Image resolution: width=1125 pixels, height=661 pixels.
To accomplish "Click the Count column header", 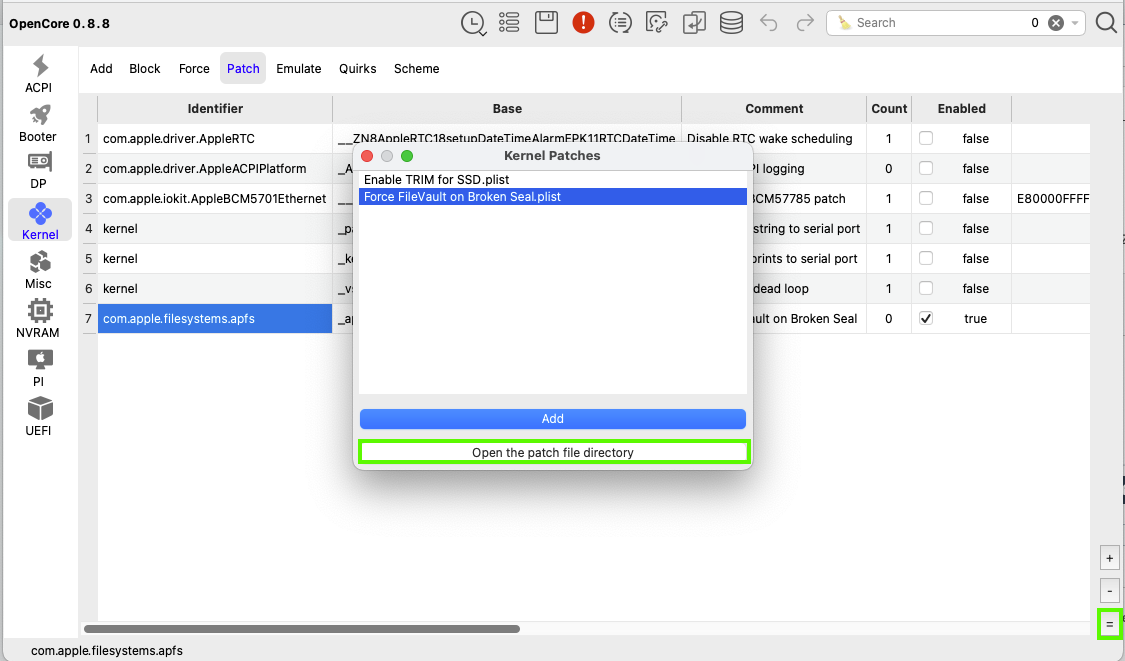I will pyautogui.click(x=889, y=108).
